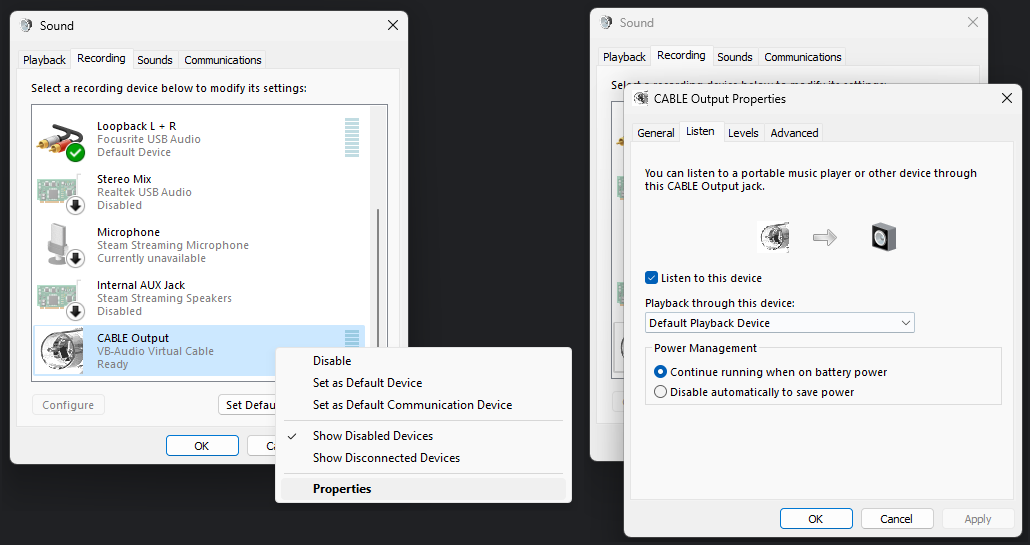The width and height of the screenshot is (1030, 545).
Task: Click Cancel in CABLE Output Properties dialog
Action: click(897, 519)
